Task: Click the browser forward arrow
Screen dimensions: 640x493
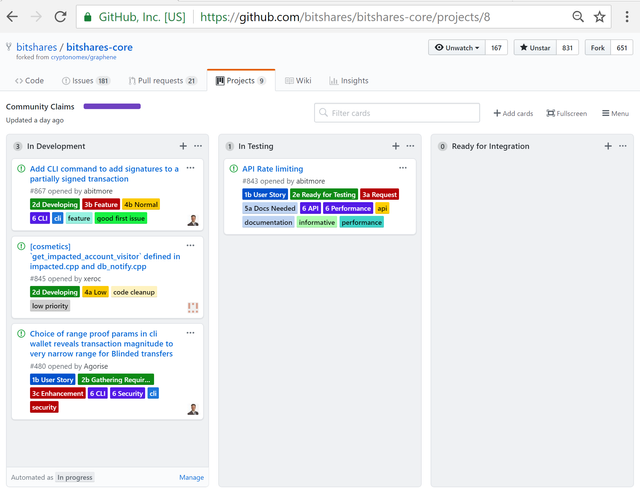Action: pos(36,17)
